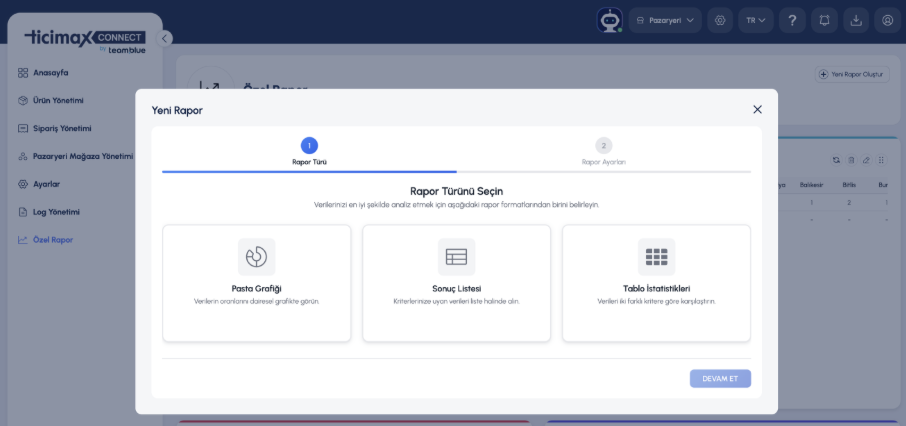Select Özel Rapor in sidebar
Viewport: 906px width, 426px height.
point(53,239)
